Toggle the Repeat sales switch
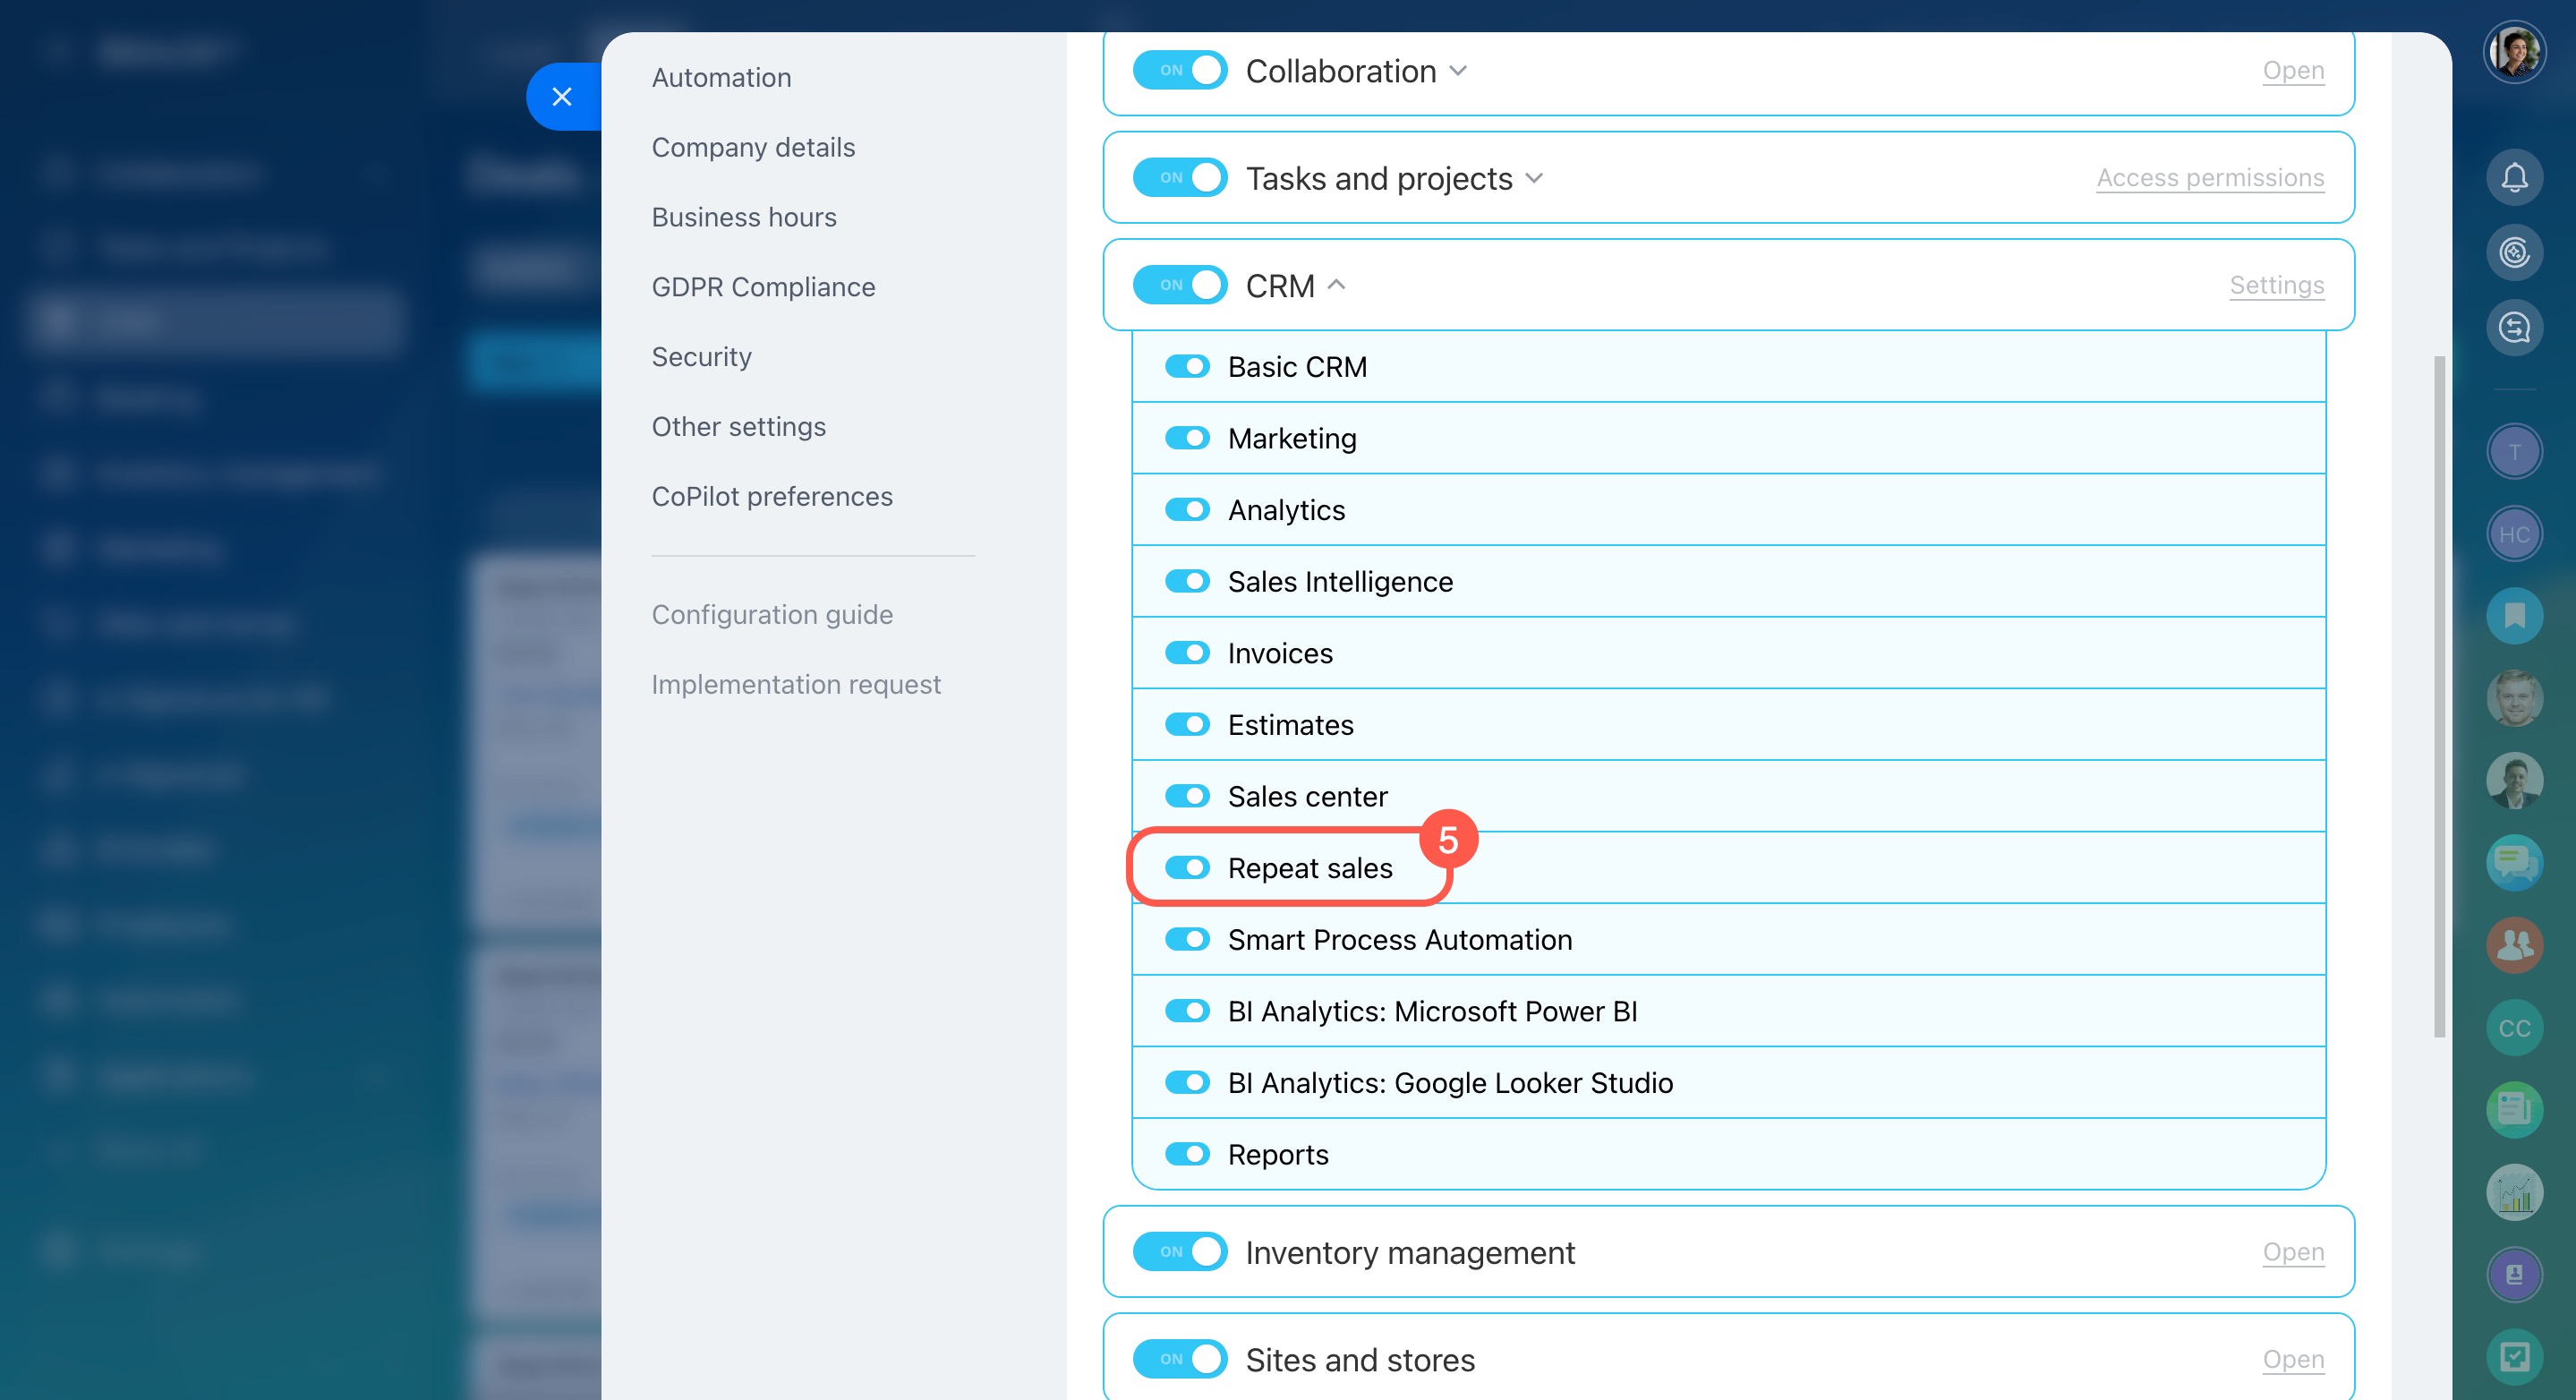Screen dimensions: 2576x1400 (x=1187, y=867)
